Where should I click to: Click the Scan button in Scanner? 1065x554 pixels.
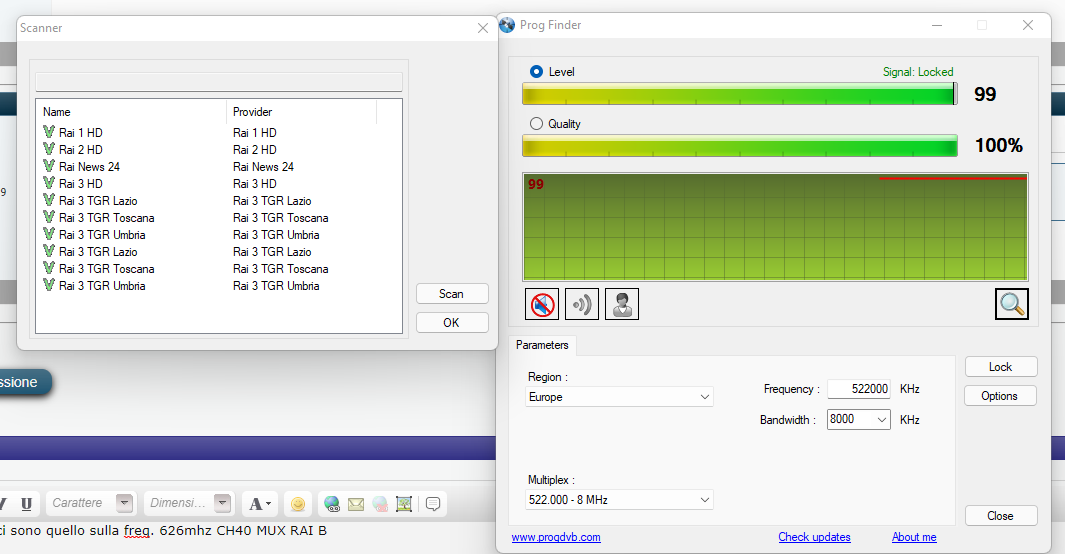coord(452,294)
